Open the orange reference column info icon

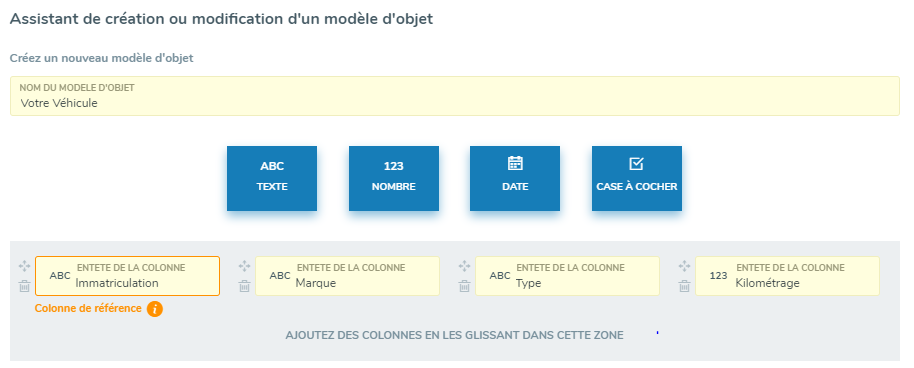(154, 309)
